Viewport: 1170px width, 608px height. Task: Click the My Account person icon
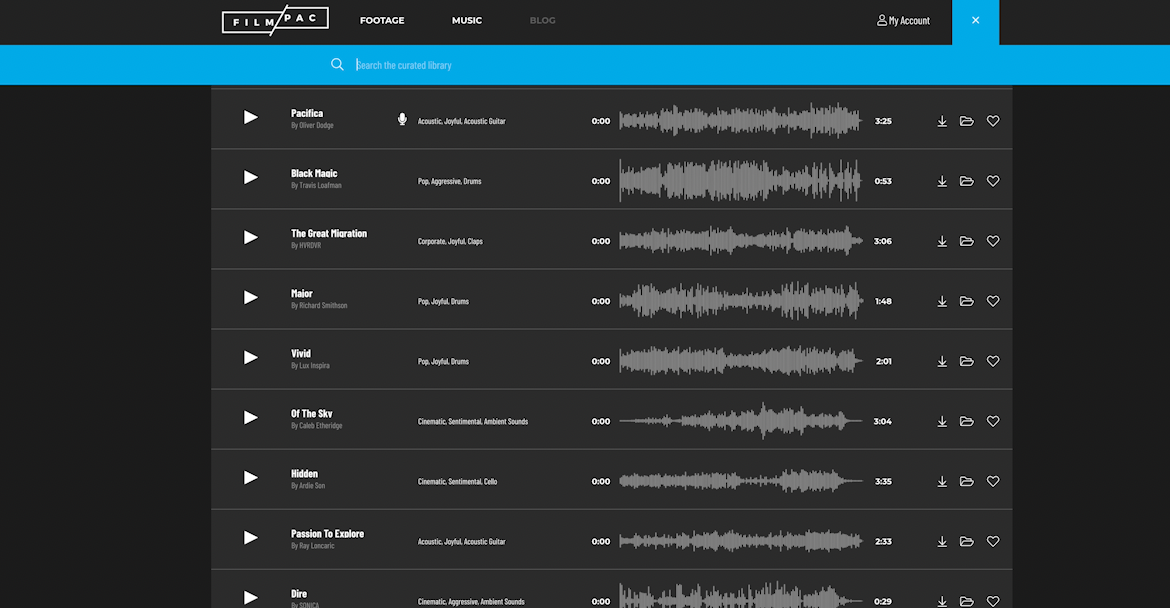pyautogui.click(x=881, y=20)
